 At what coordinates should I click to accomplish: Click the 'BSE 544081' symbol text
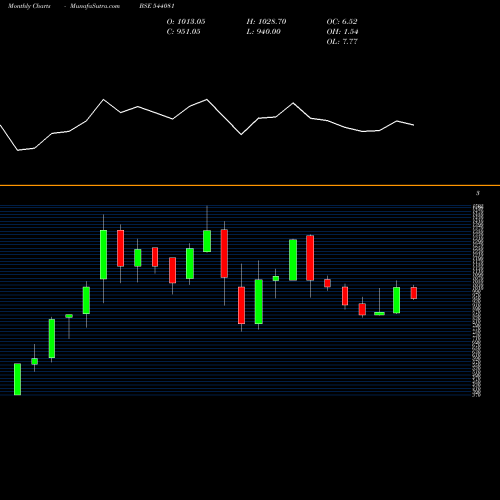(x=157, y=6)
